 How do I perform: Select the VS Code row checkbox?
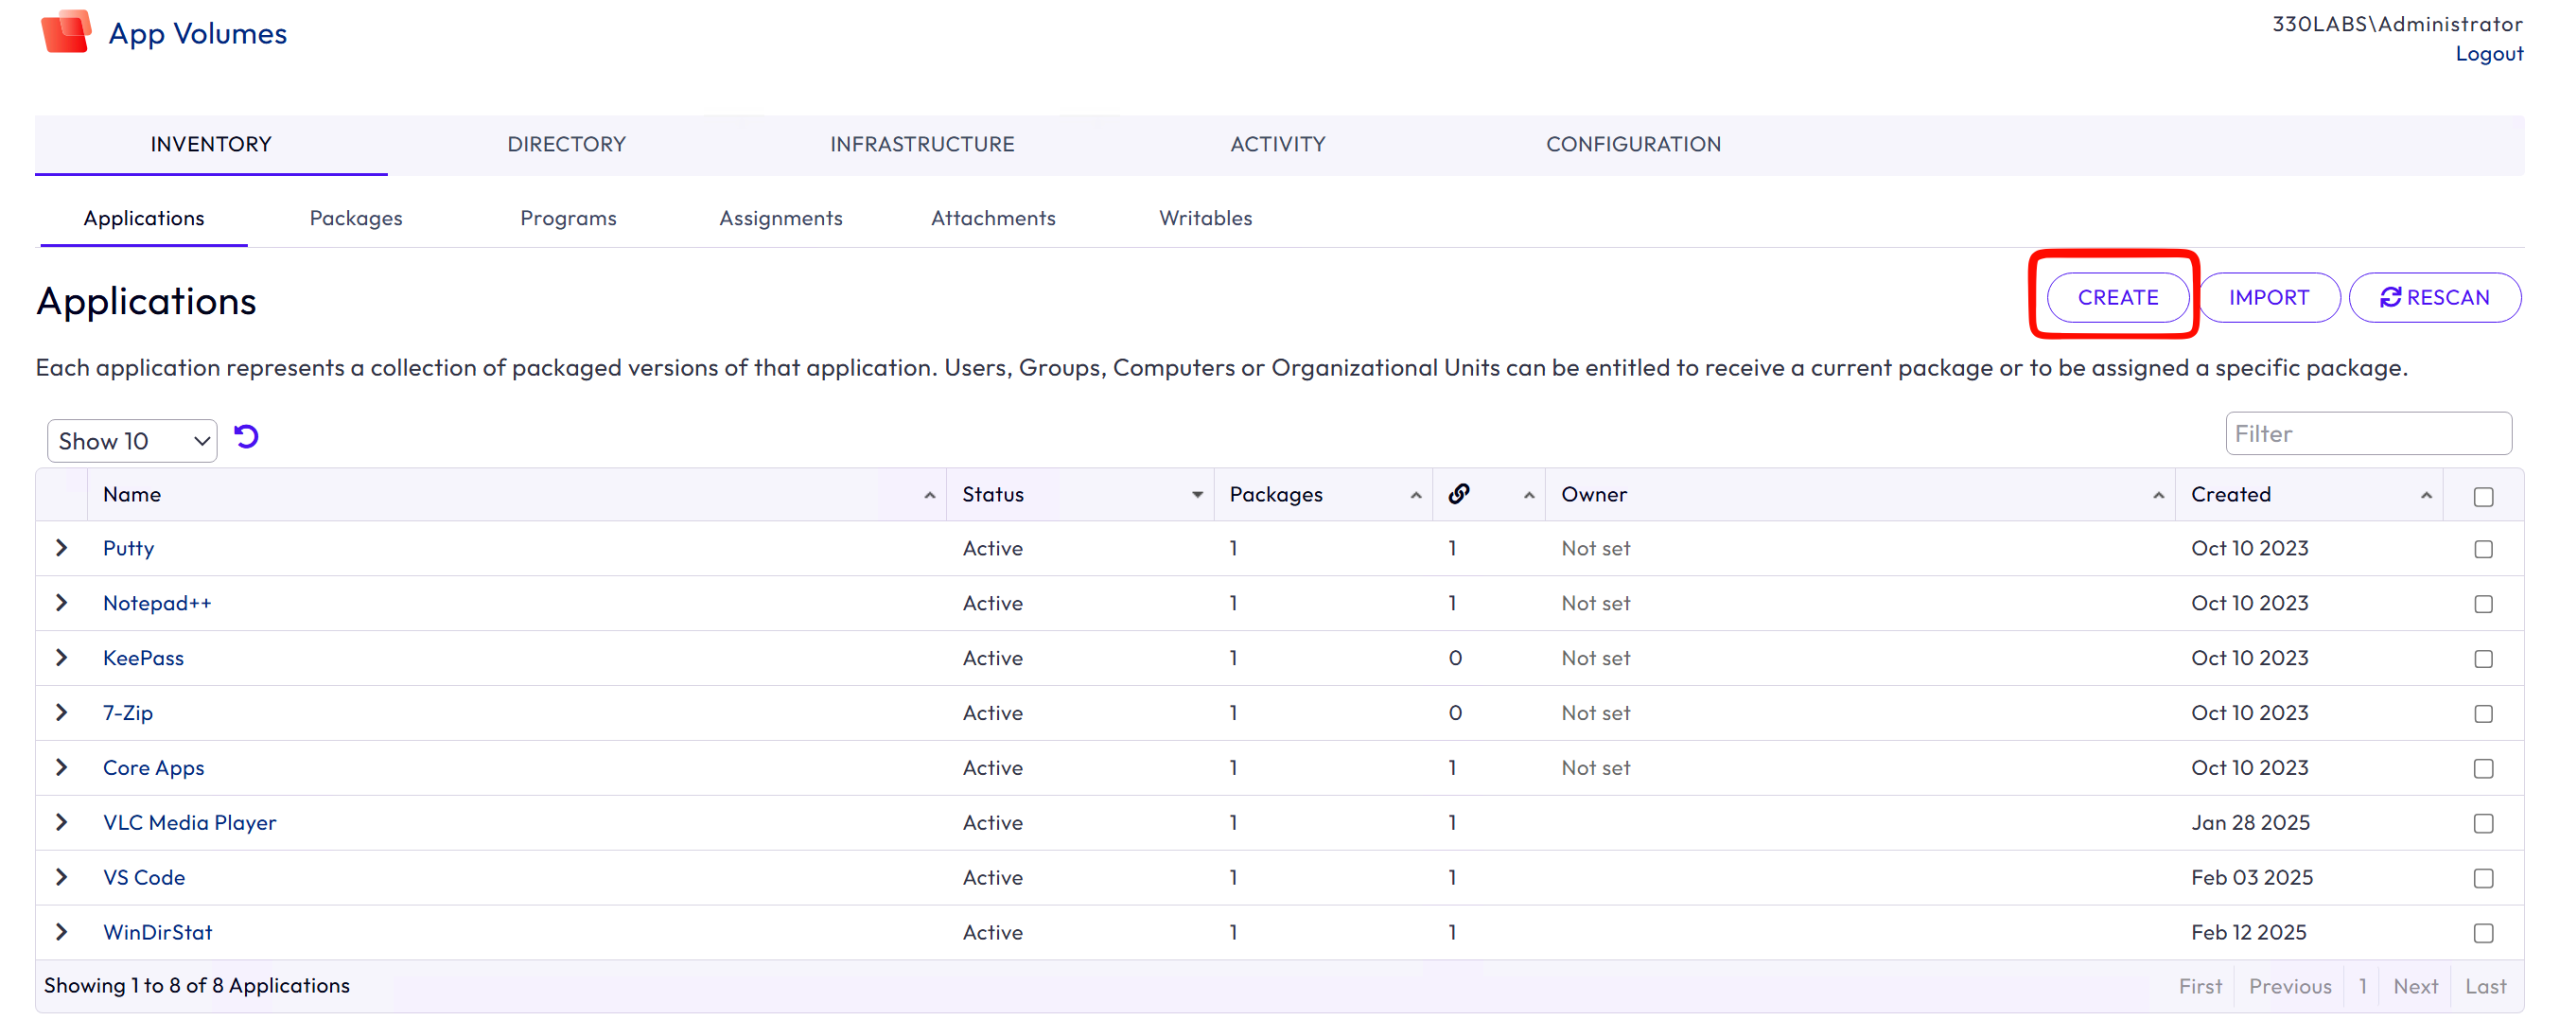(2483, 879)
